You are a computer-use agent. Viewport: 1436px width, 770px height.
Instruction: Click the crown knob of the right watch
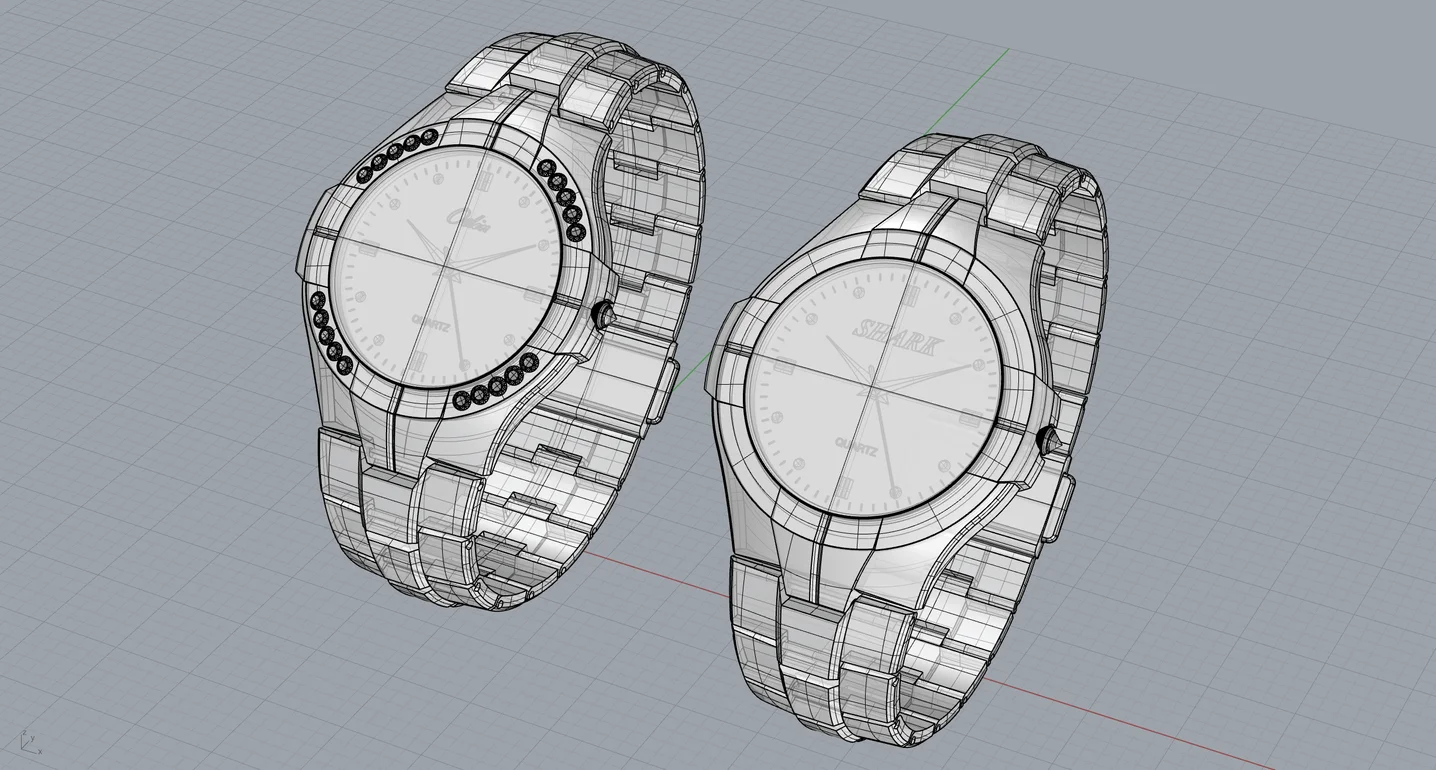(x=1048, y=439)
